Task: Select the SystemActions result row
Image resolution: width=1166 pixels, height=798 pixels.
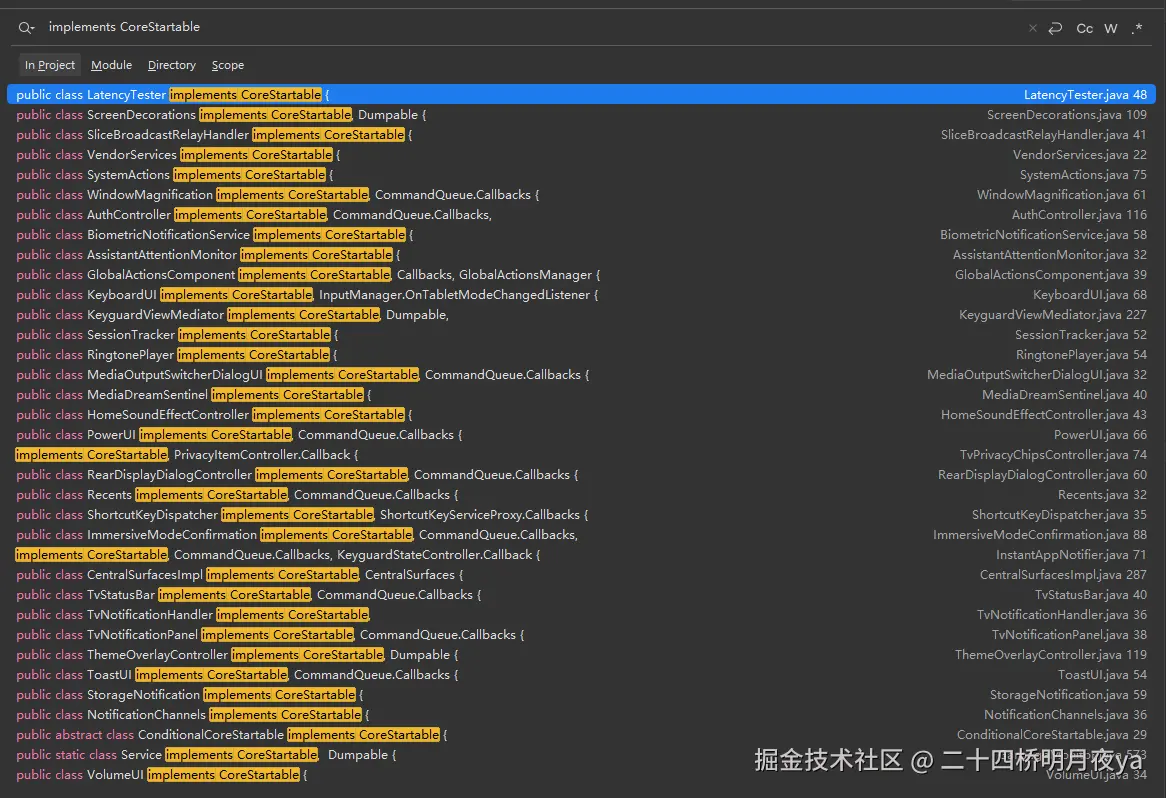Action: point(582,175)
